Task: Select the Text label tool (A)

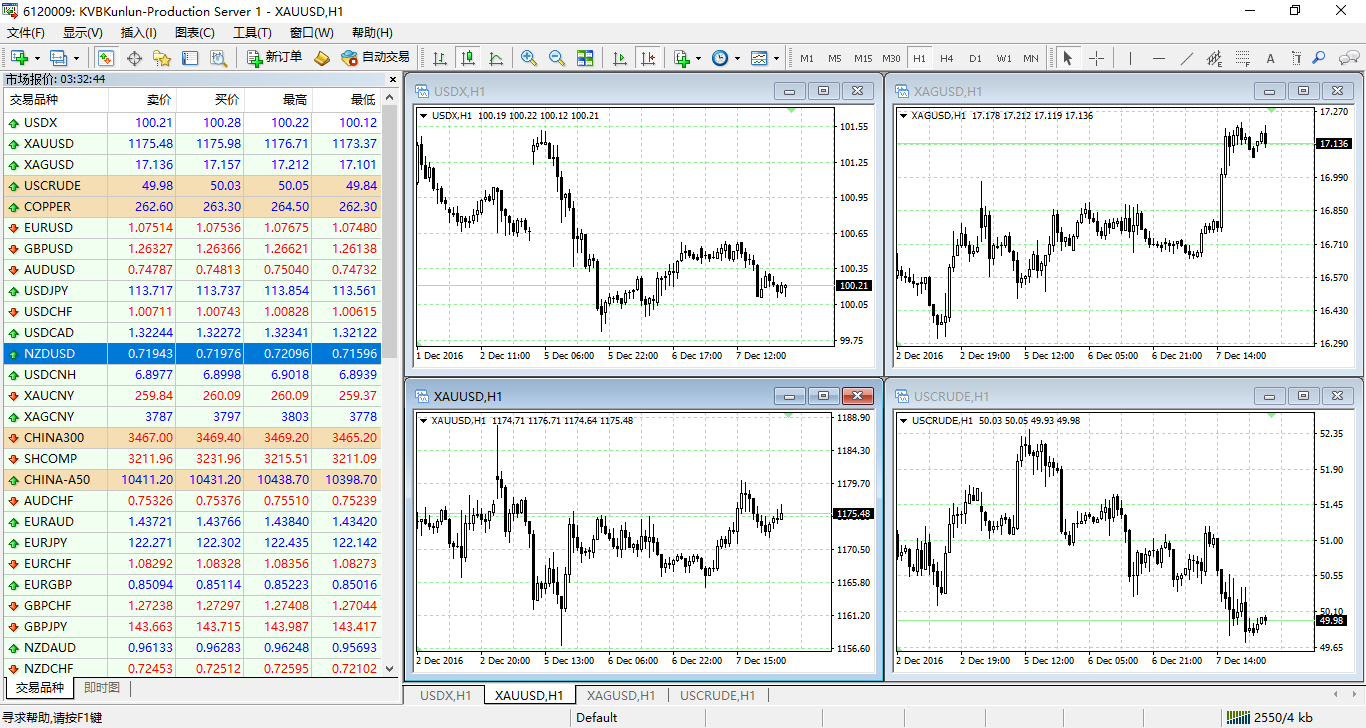Action: click(1270, 58)
